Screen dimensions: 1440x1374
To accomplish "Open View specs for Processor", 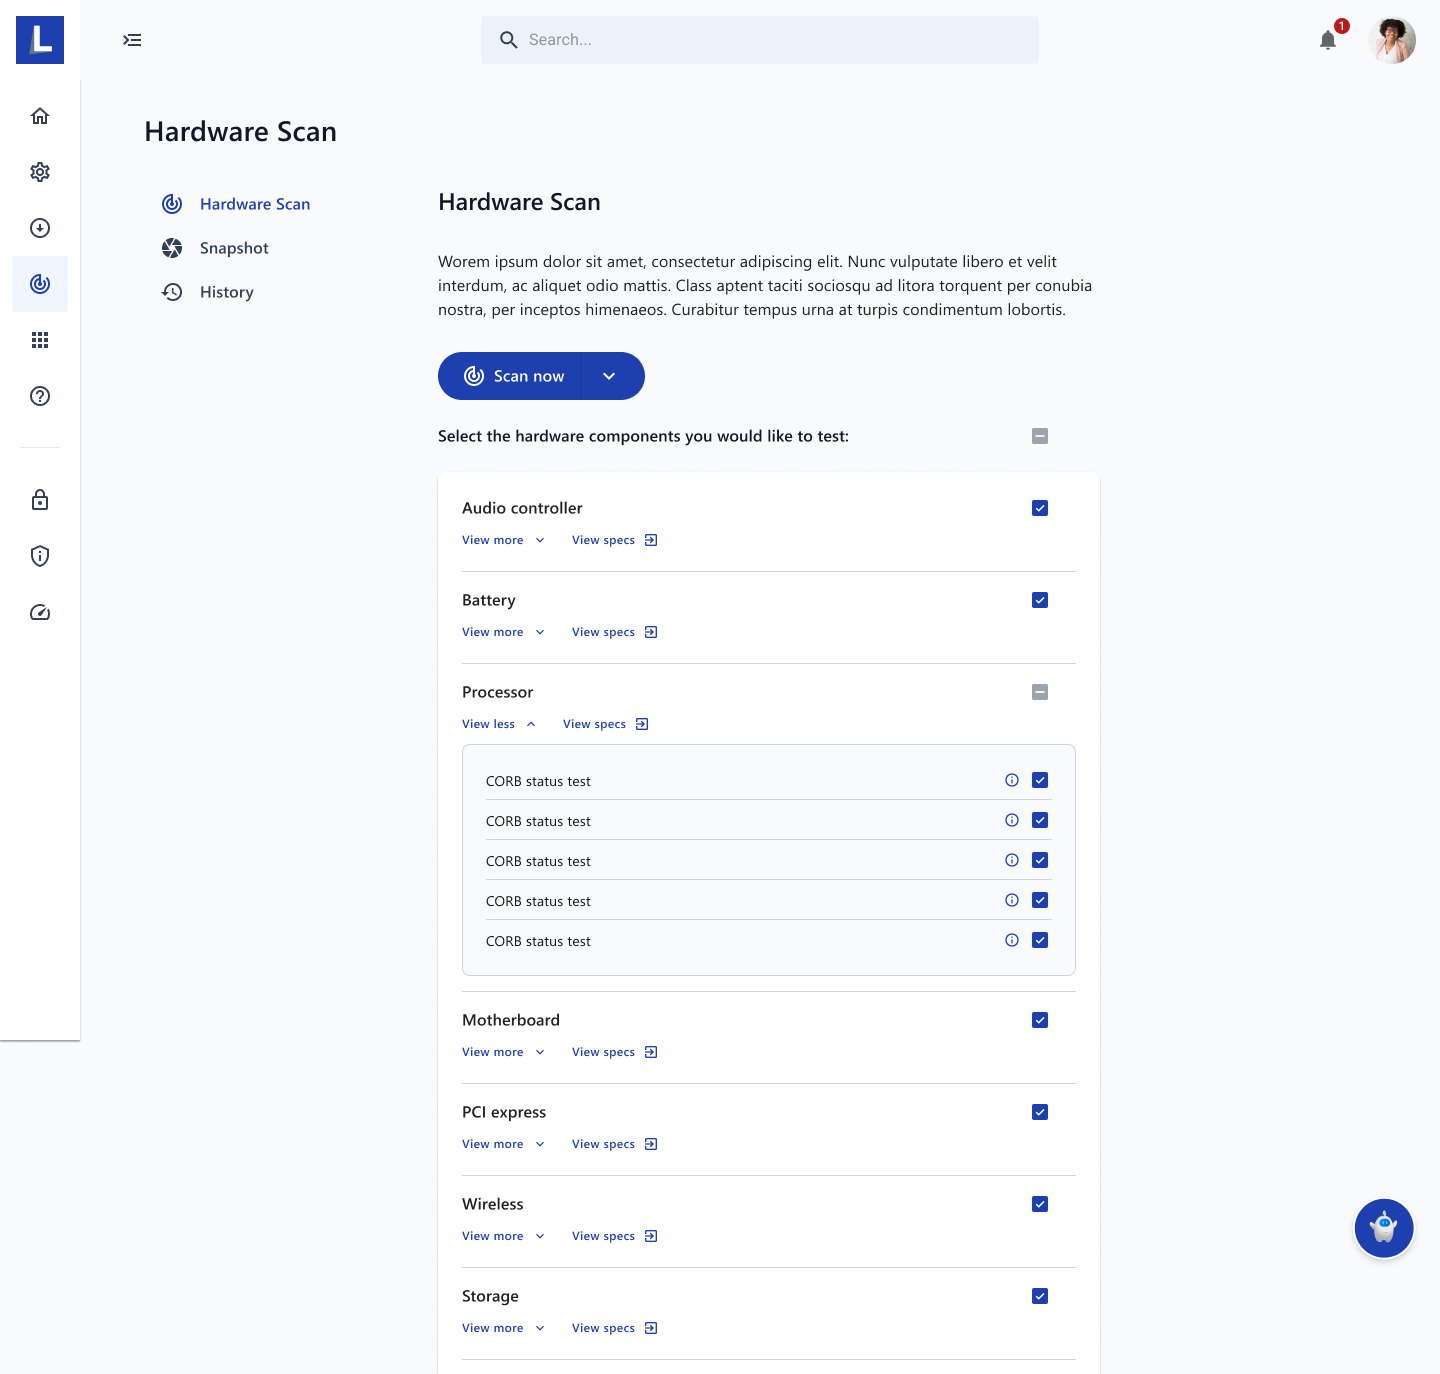I will pos(606,724).
